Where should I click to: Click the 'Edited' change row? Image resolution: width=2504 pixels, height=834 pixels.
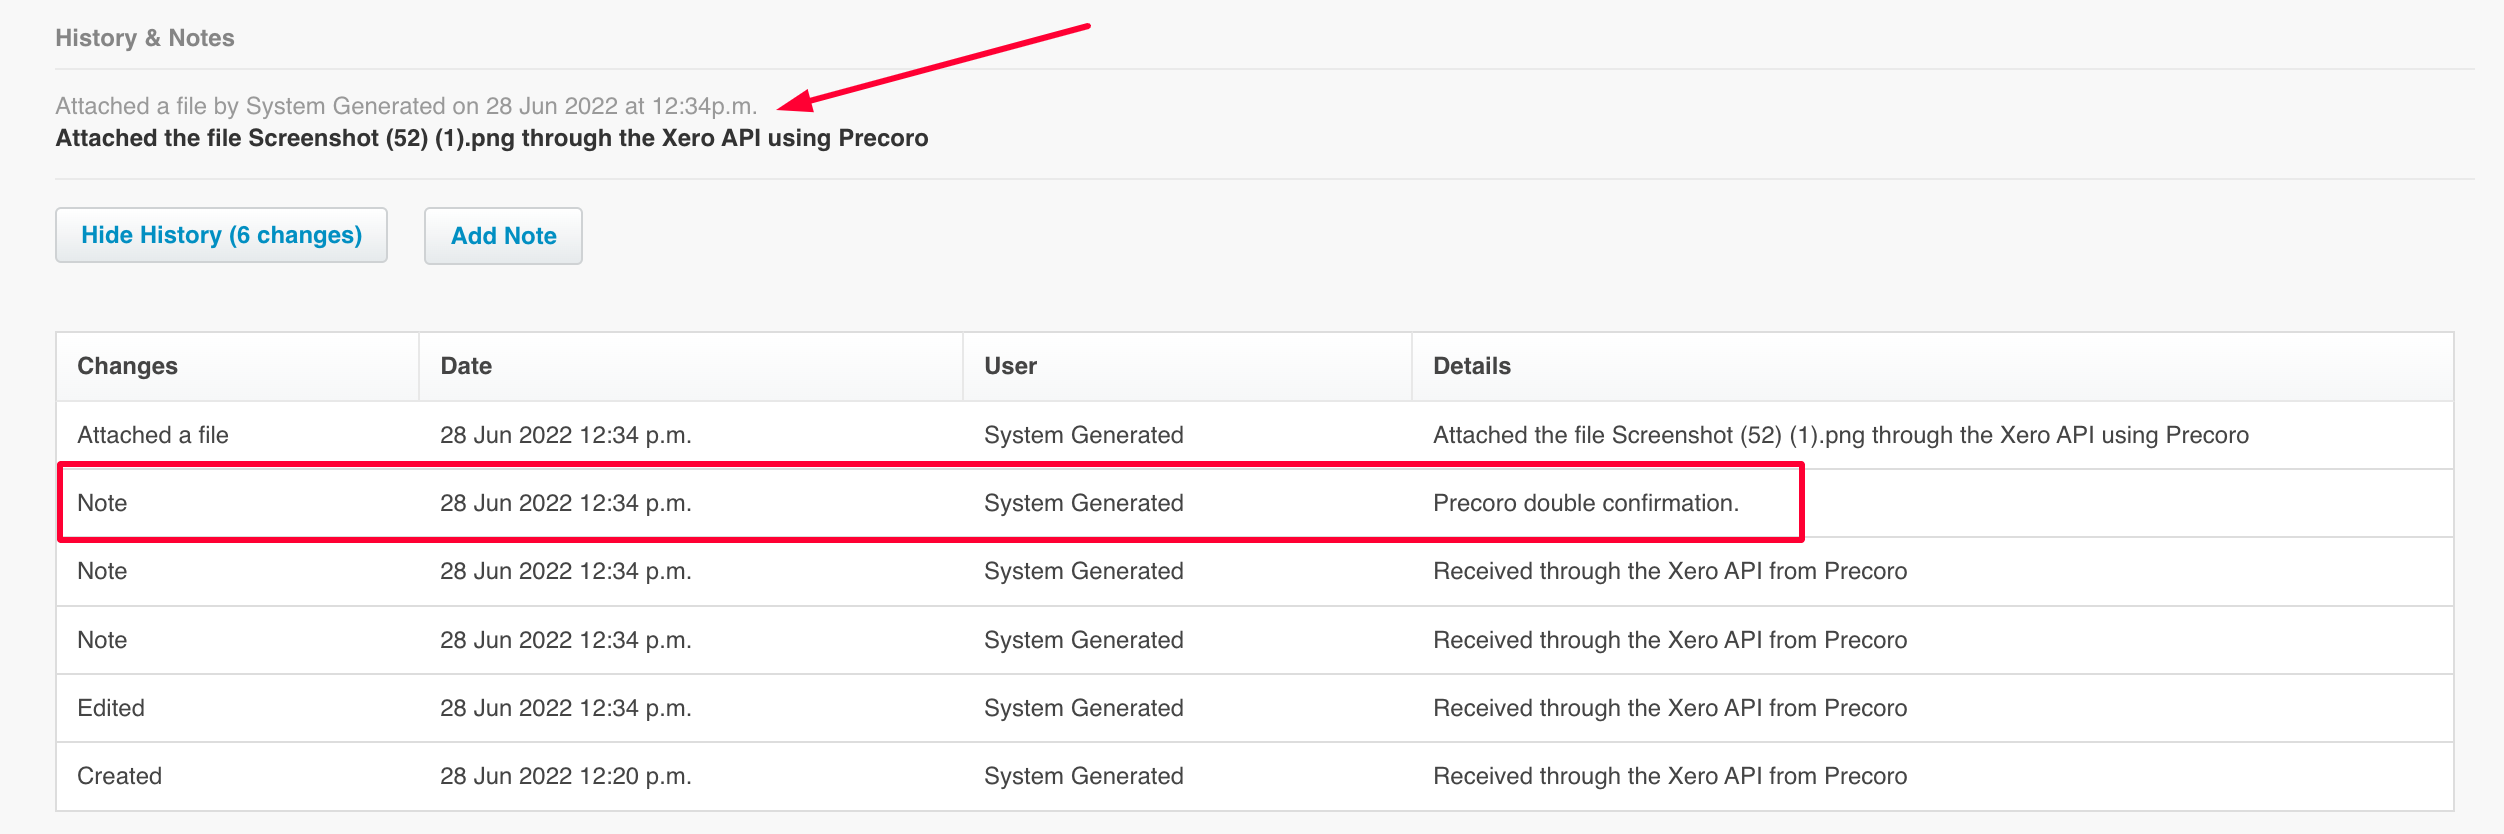coord(1255,708)
